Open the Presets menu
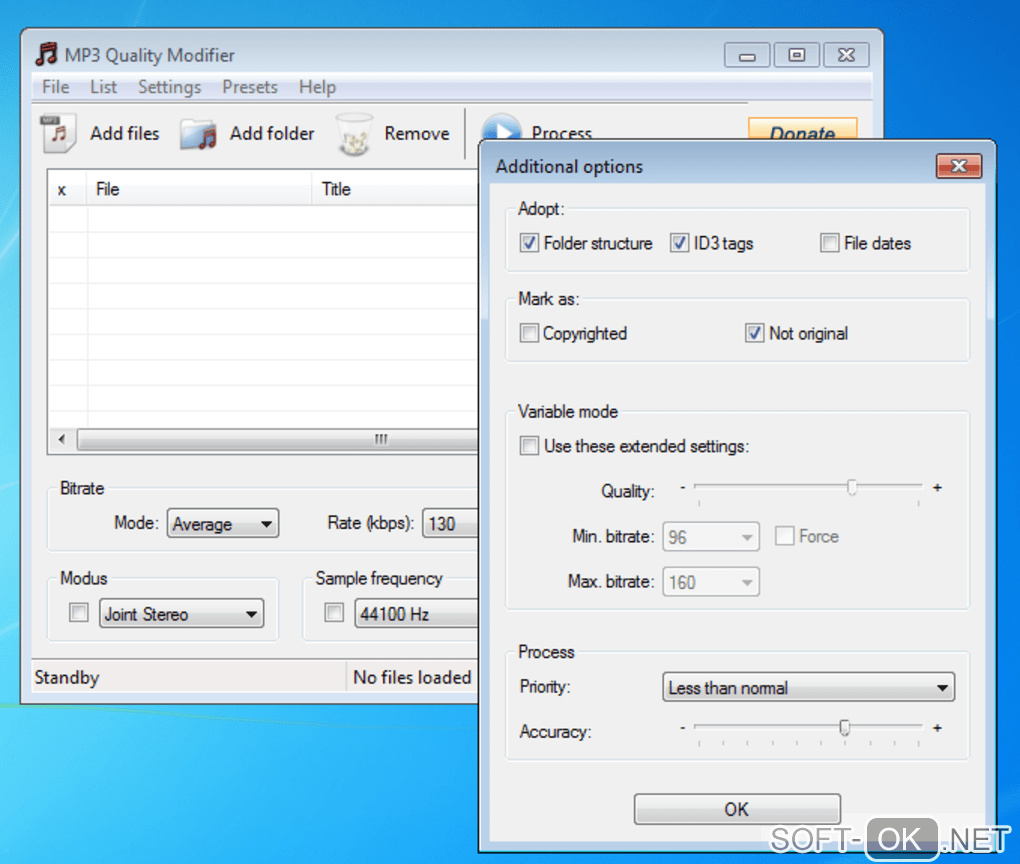Viewport: 1020px width, 864px height. click(x=250, y=87)
